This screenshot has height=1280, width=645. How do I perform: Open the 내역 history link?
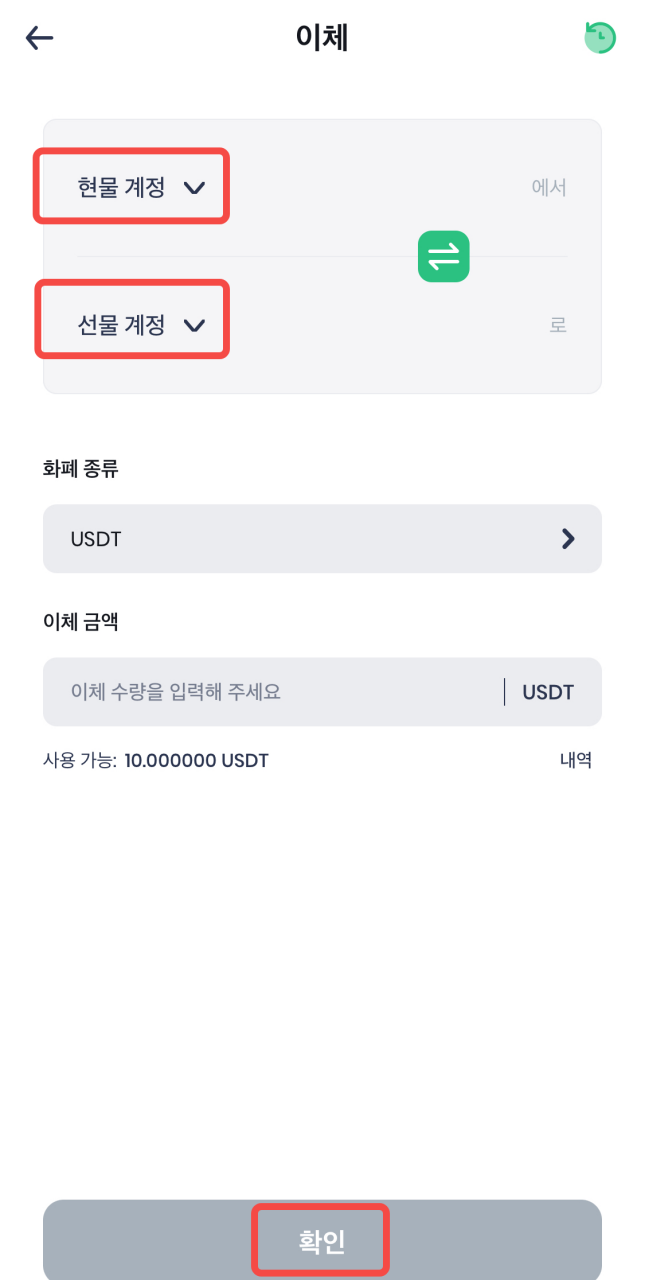(x=575, y=760)
